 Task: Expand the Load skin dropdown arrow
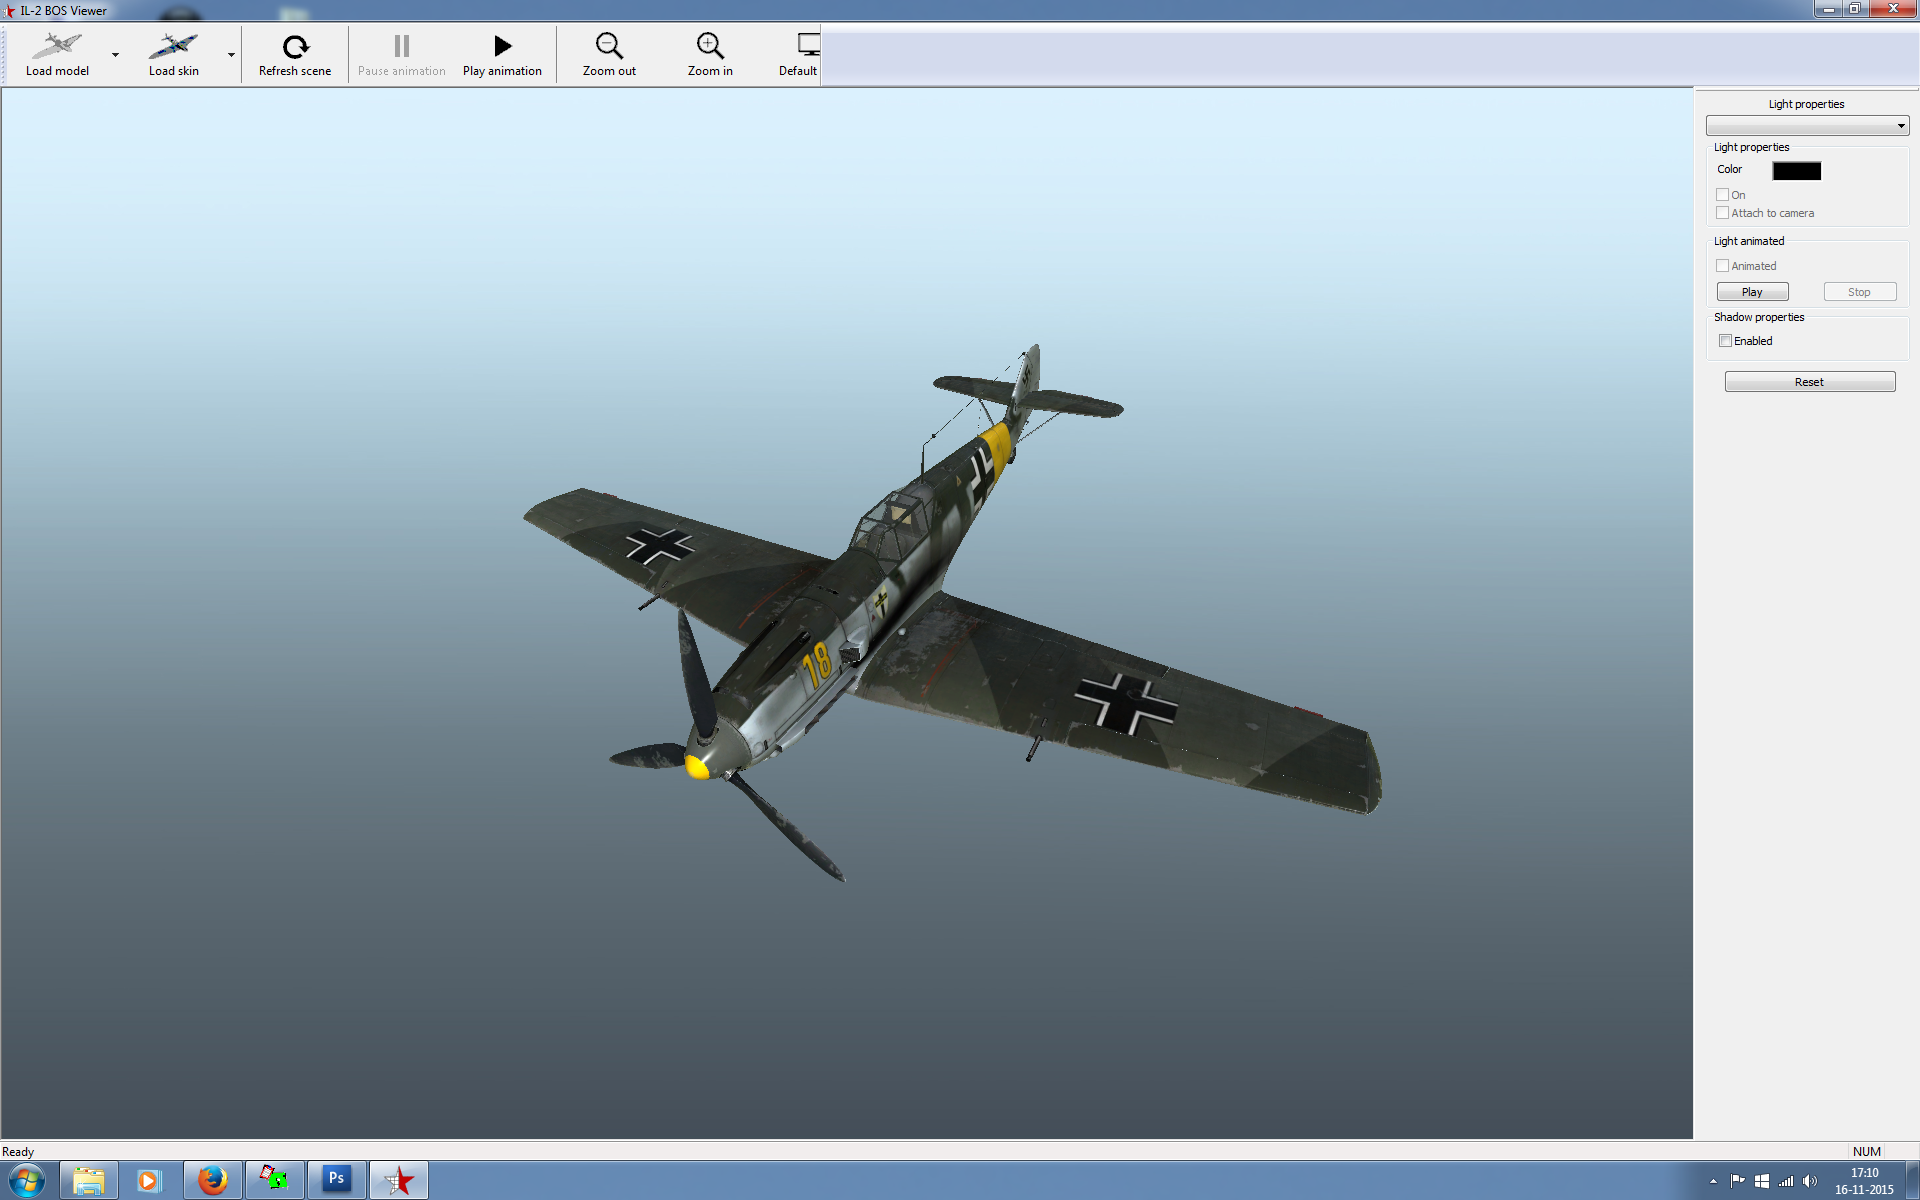pyautogui.click(x=232, y=55)
